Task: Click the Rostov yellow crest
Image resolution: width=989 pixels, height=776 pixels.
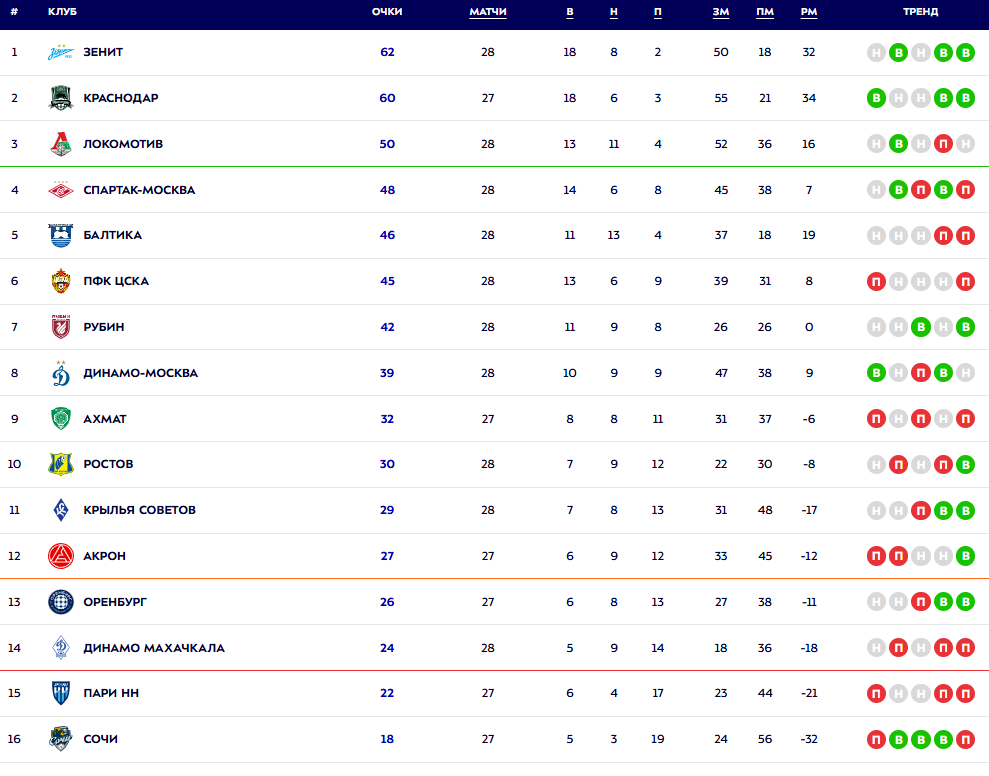Action: pyautogui.click(x=61, y=464)
